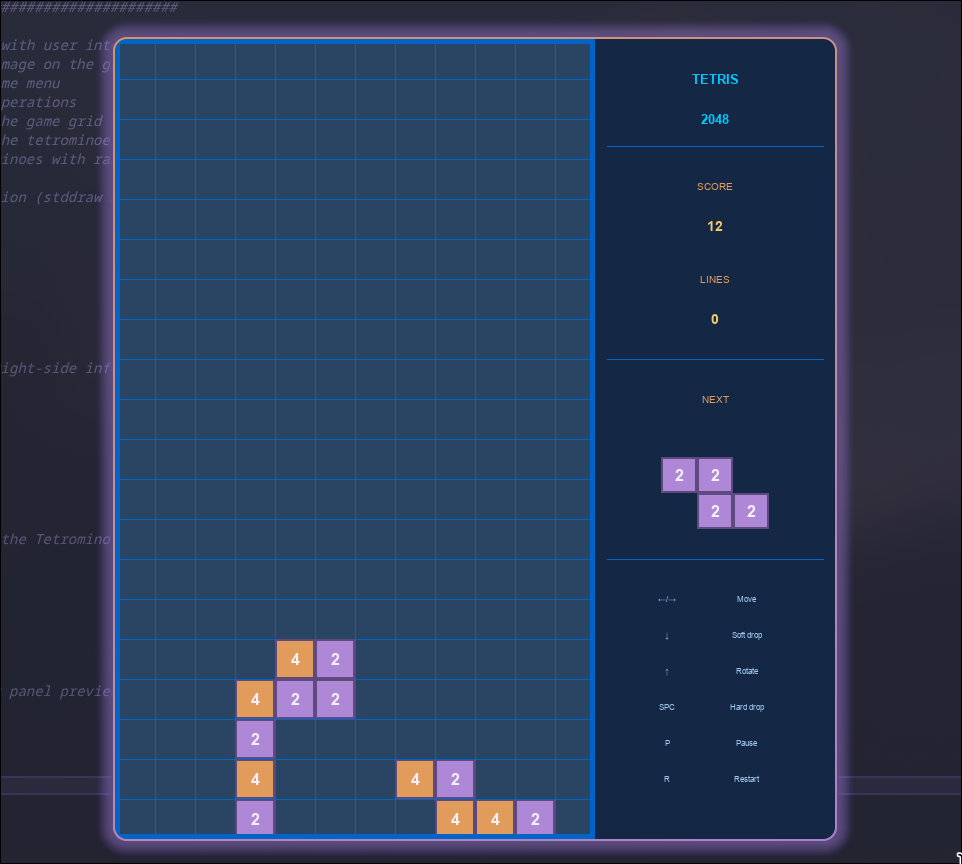Click the SPC key hint
The image size is (962, 864).
(x=667, y=708)
